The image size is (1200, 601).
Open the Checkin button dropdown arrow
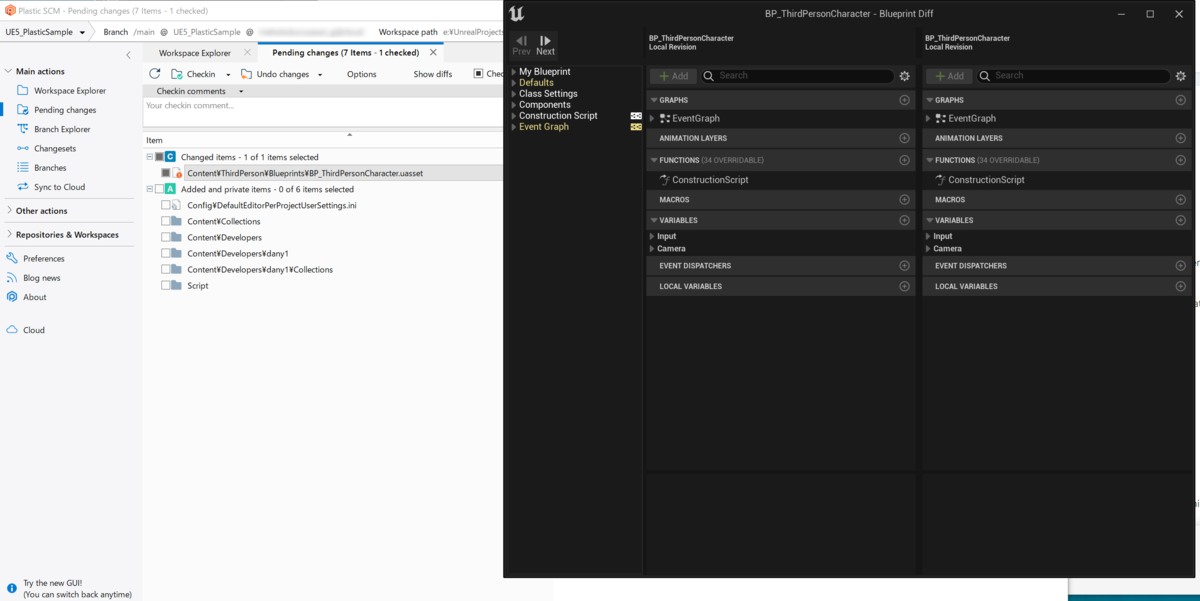coord(228,75)
